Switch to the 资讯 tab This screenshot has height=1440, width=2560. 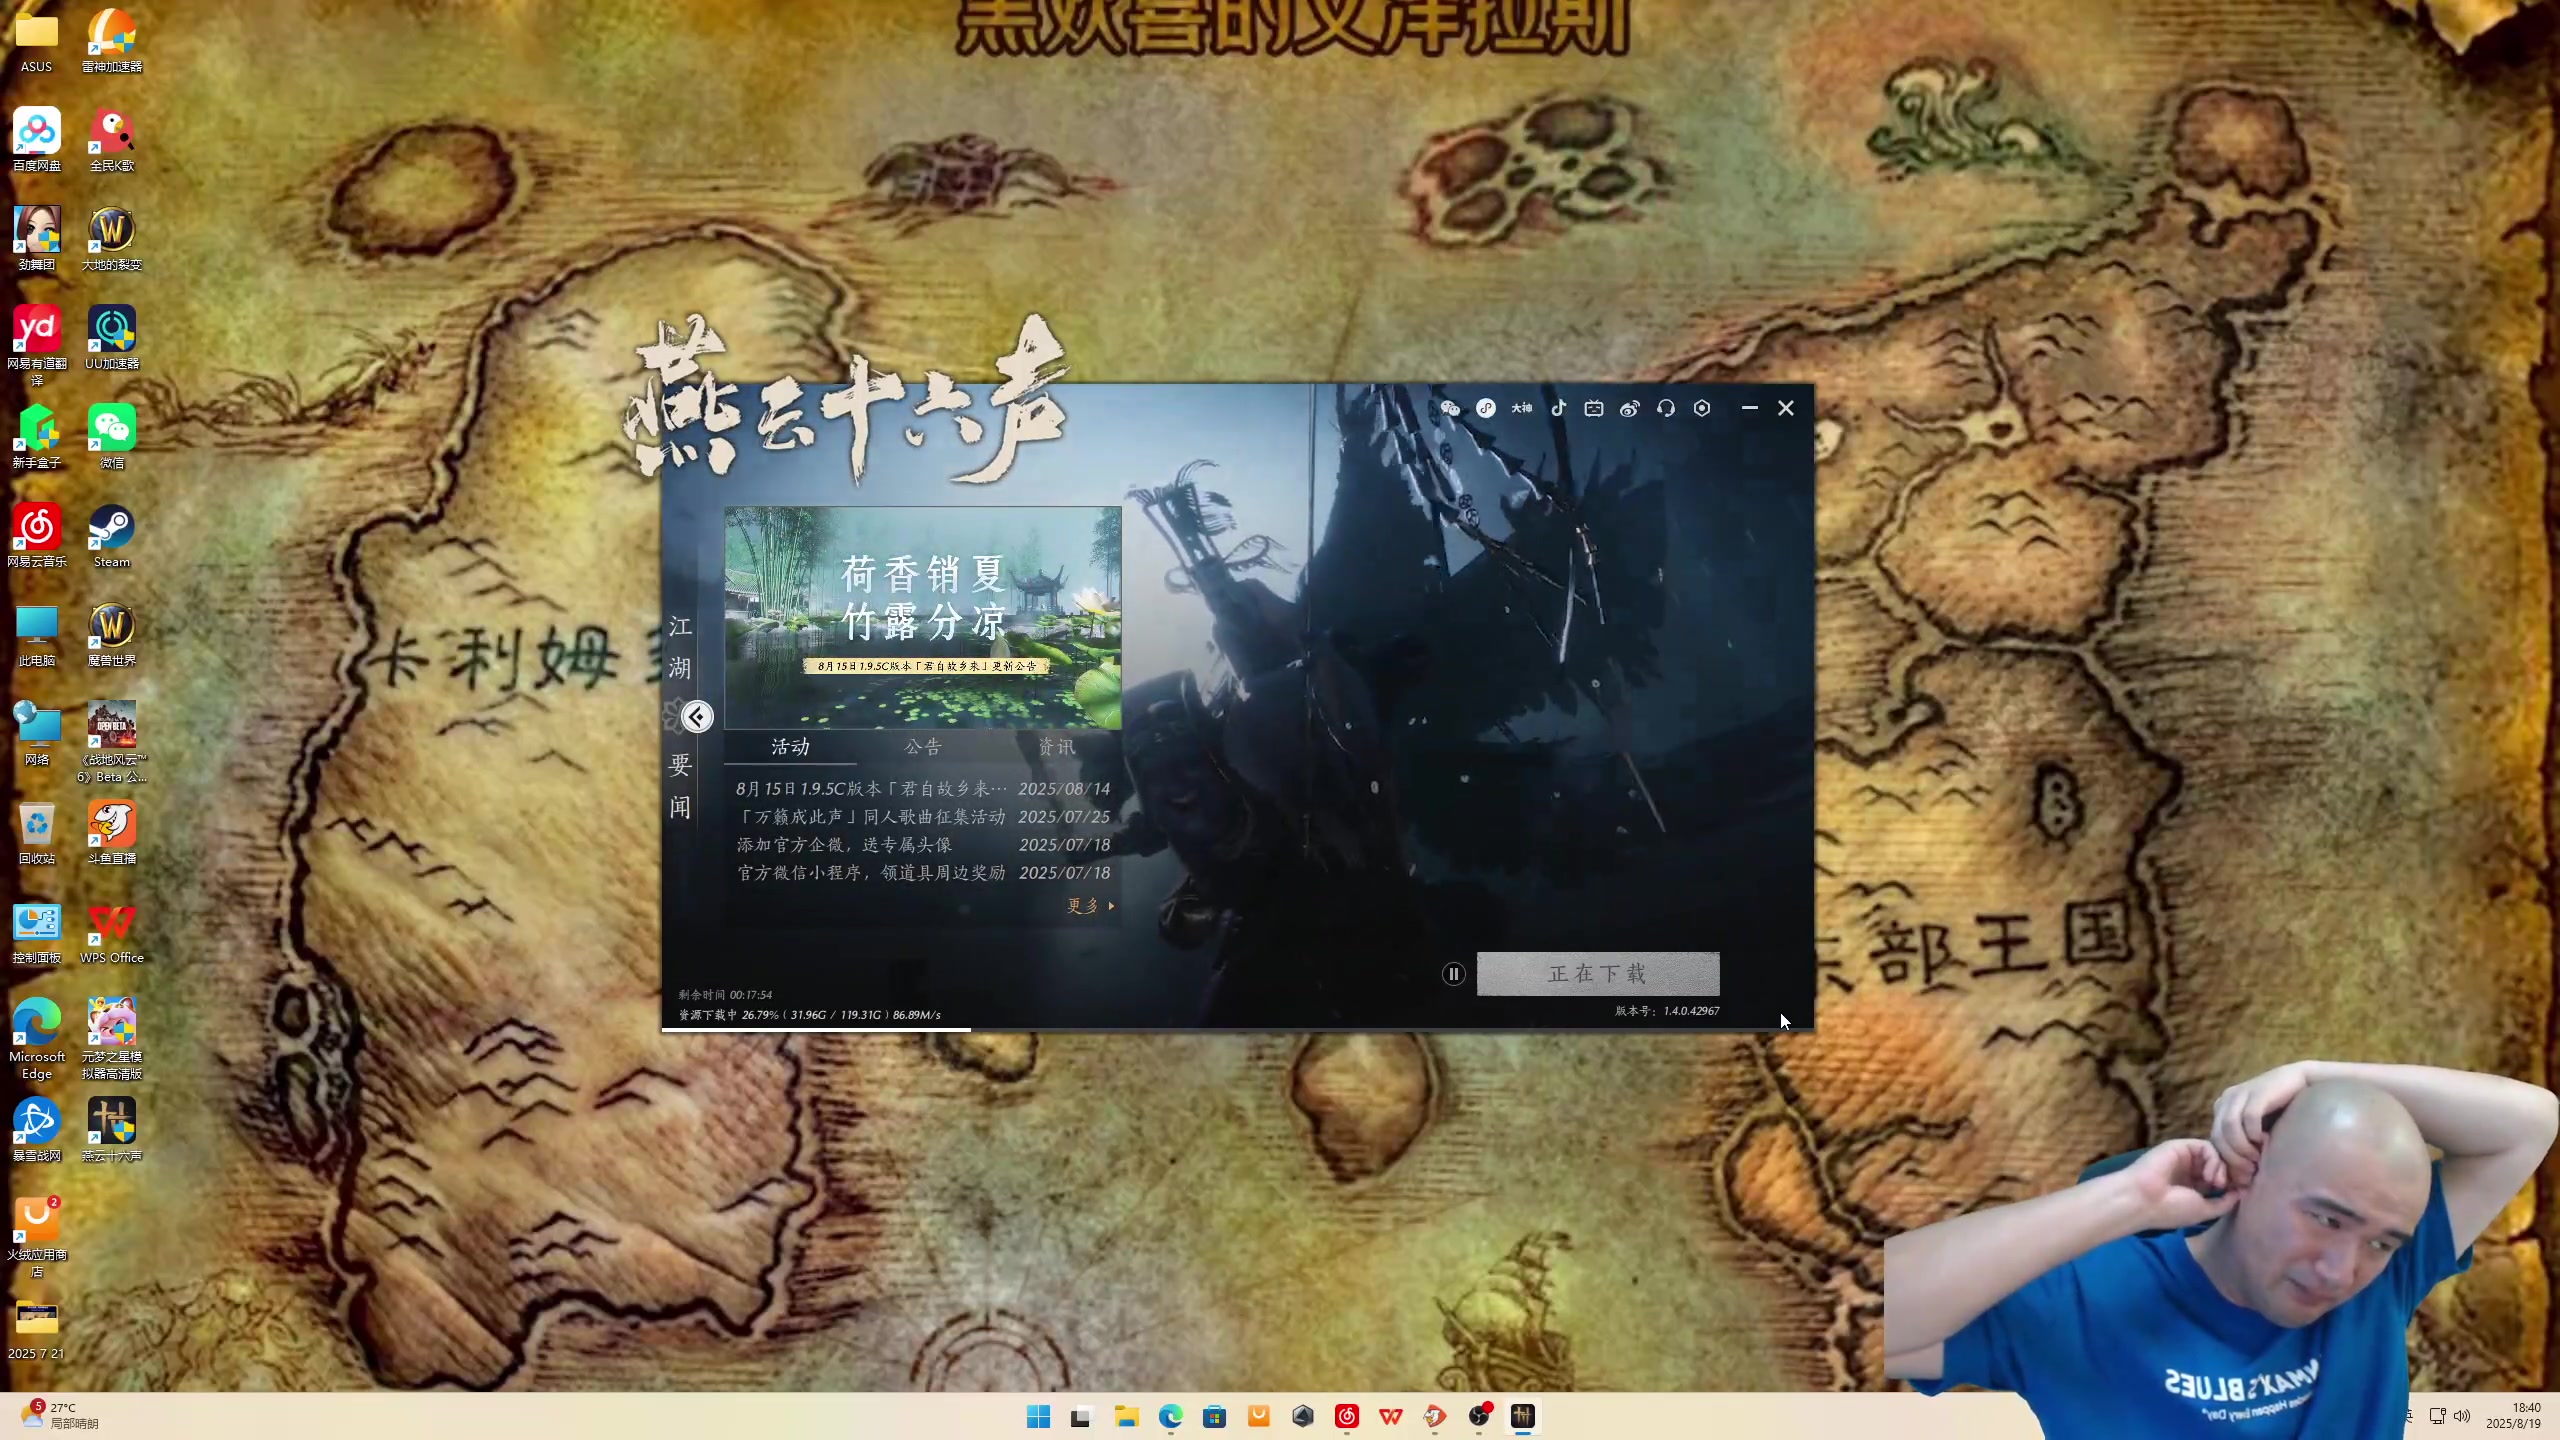tap(1056, 747)
